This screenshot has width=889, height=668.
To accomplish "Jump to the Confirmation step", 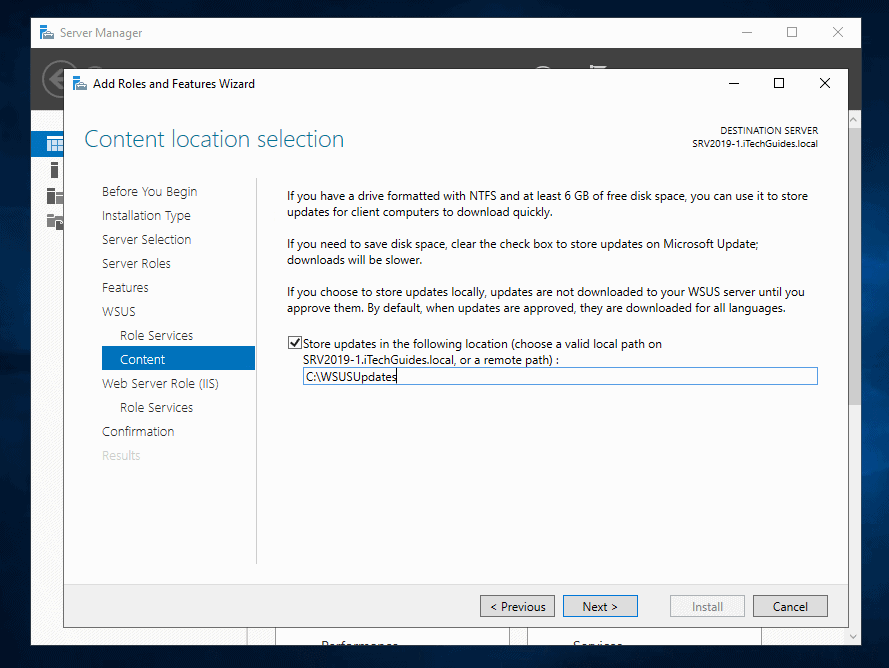I will tap(138, 431).
